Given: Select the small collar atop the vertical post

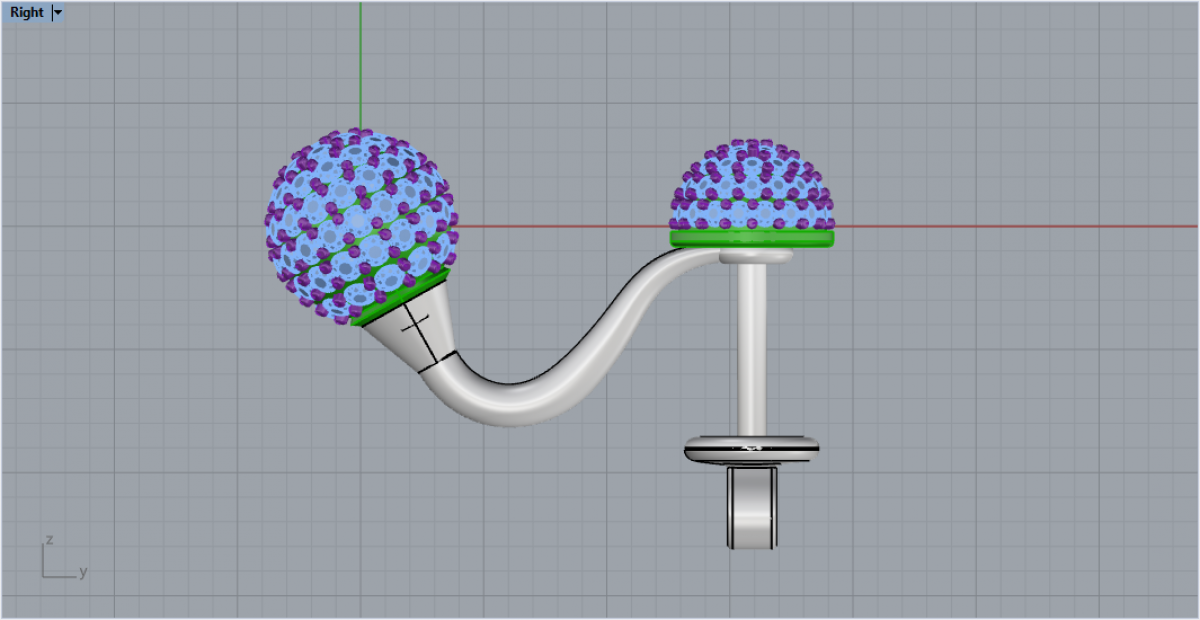Looking at the screenshot, I should 755,258.
